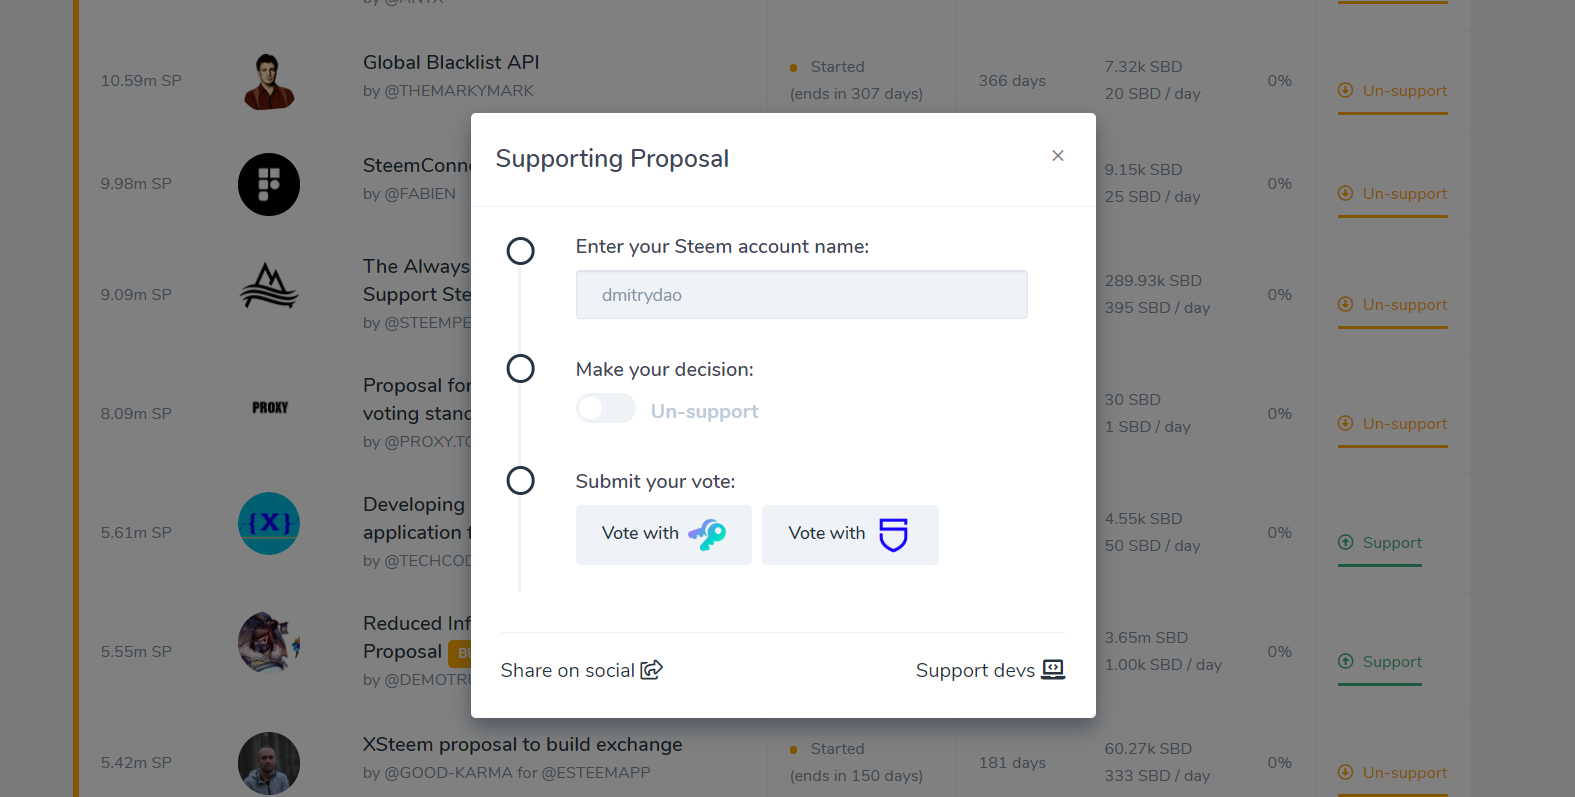Support the 50 SBD per day proposal

[x=1380, y=543]
